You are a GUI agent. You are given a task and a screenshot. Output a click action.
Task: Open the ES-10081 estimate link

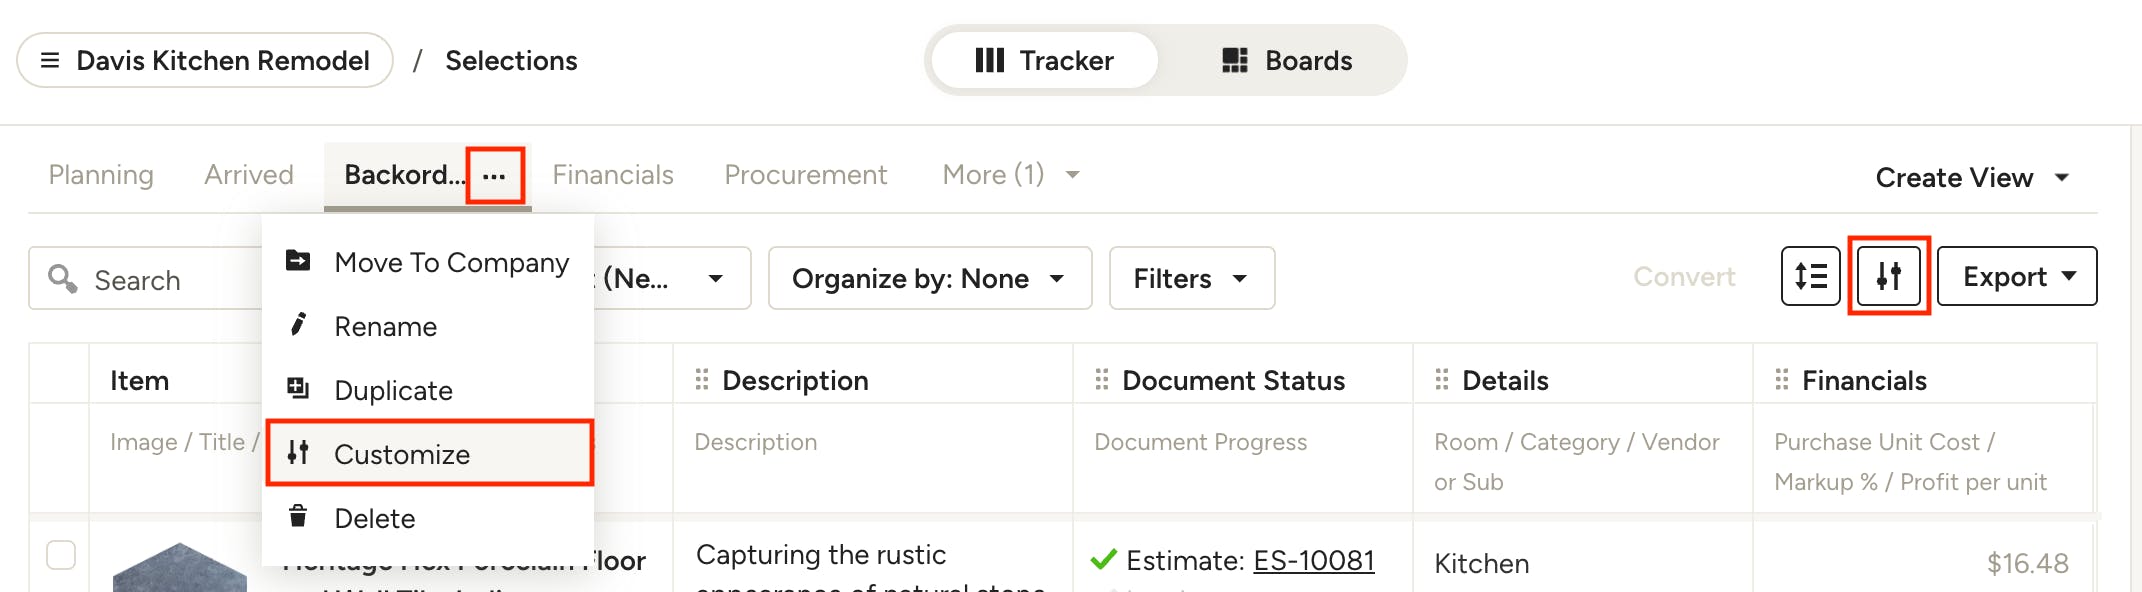coord(1314,560)
